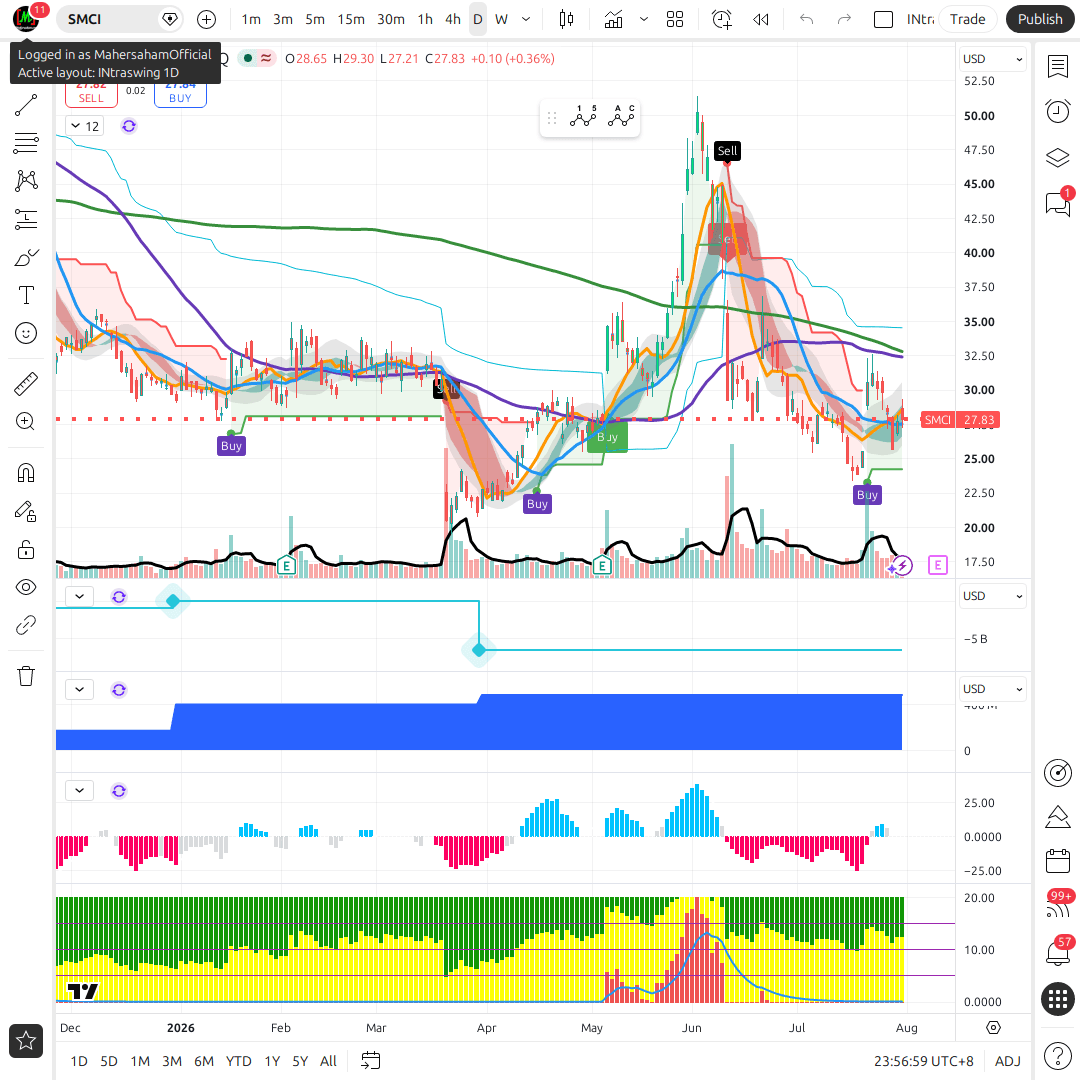
Task: Select the Text annotation tool
Action: point(26,295)
